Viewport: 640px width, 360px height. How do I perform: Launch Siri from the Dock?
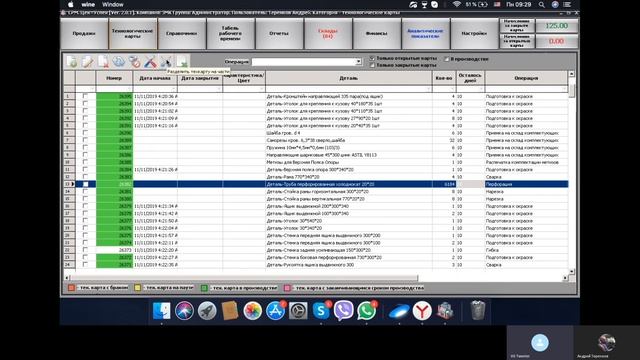(x=184, y=311)
